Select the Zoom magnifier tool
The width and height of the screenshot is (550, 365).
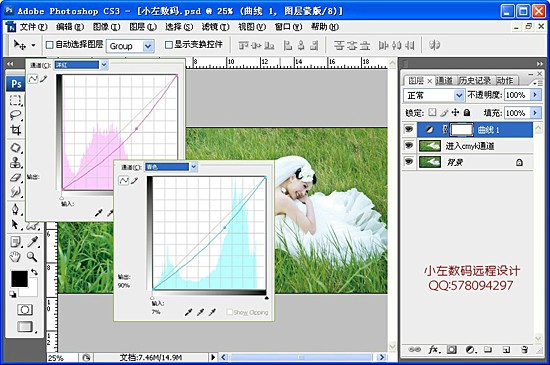tap(32, 257)
